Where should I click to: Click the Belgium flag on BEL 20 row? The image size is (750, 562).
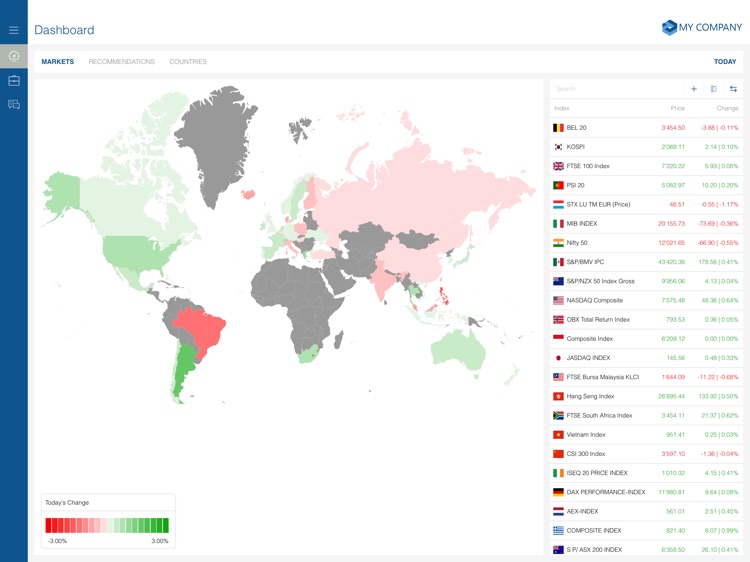click(x=558, y=128)
